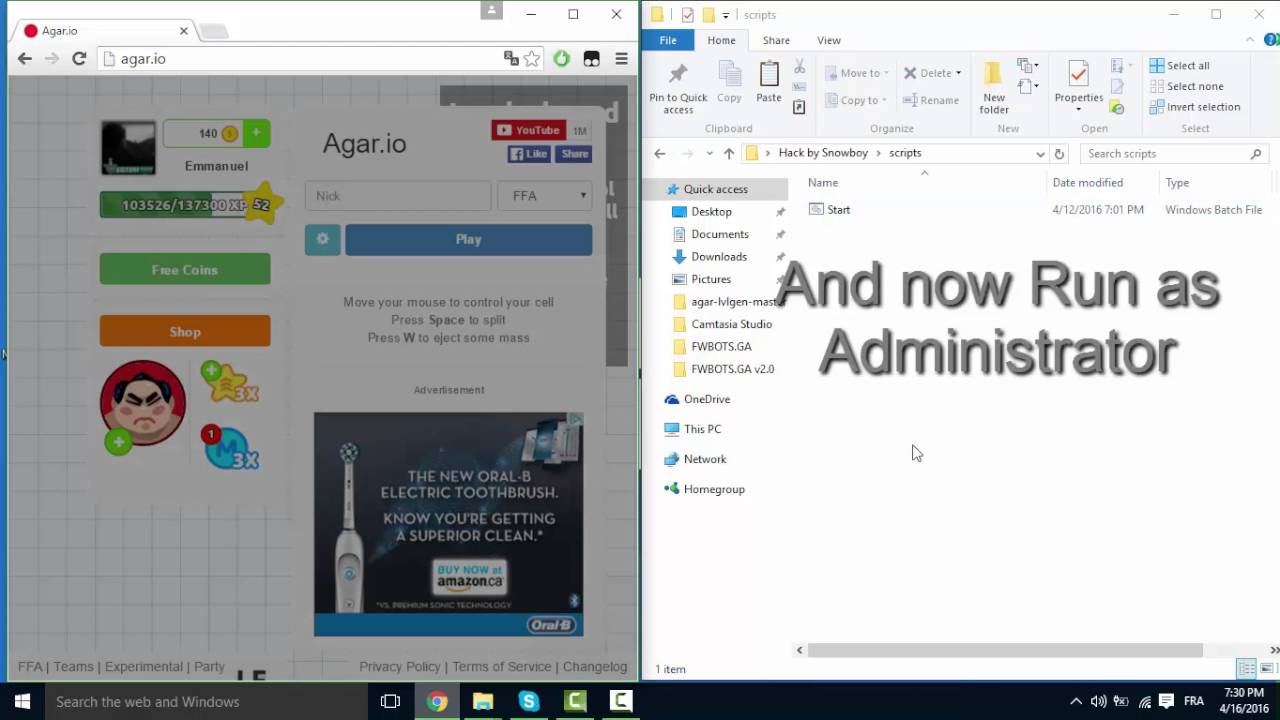Image resolution: width=1280 pixels, height=720 pixels.
Task: Switch to the View ribbon tab
Action: click(829, 40)
